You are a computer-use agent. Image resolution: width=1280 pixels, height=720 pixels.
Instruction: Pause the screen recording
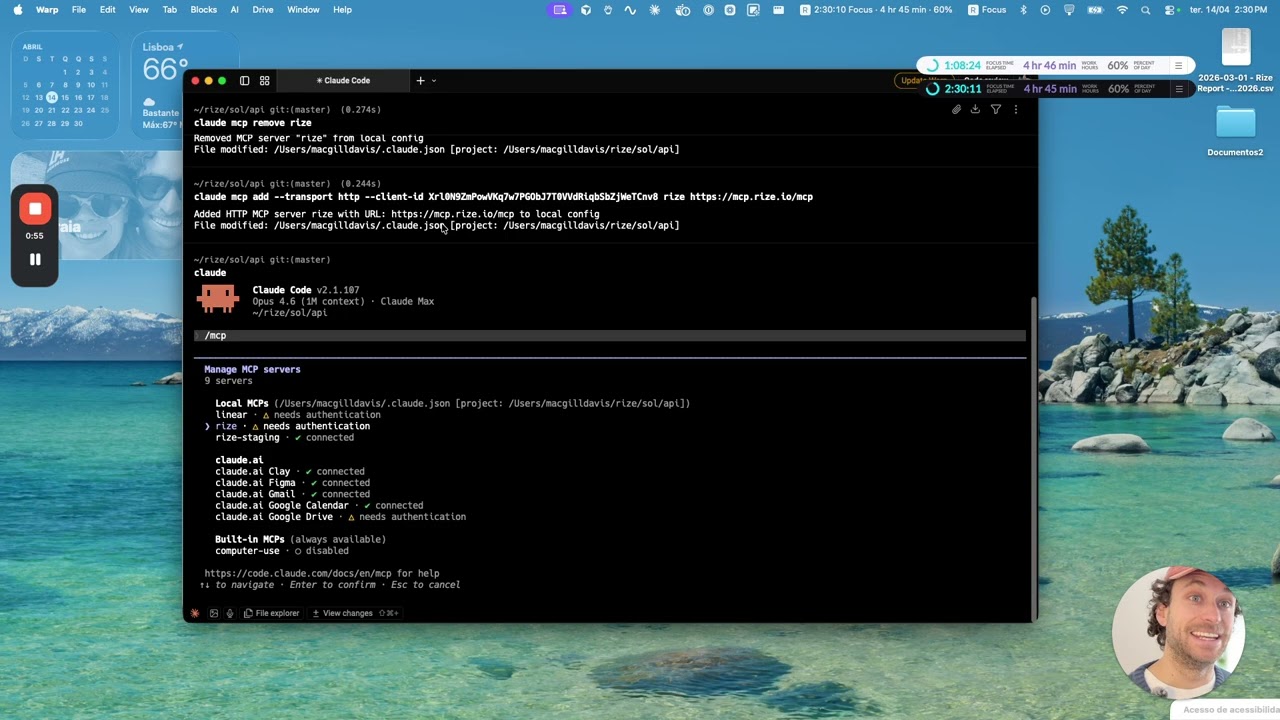35,259
